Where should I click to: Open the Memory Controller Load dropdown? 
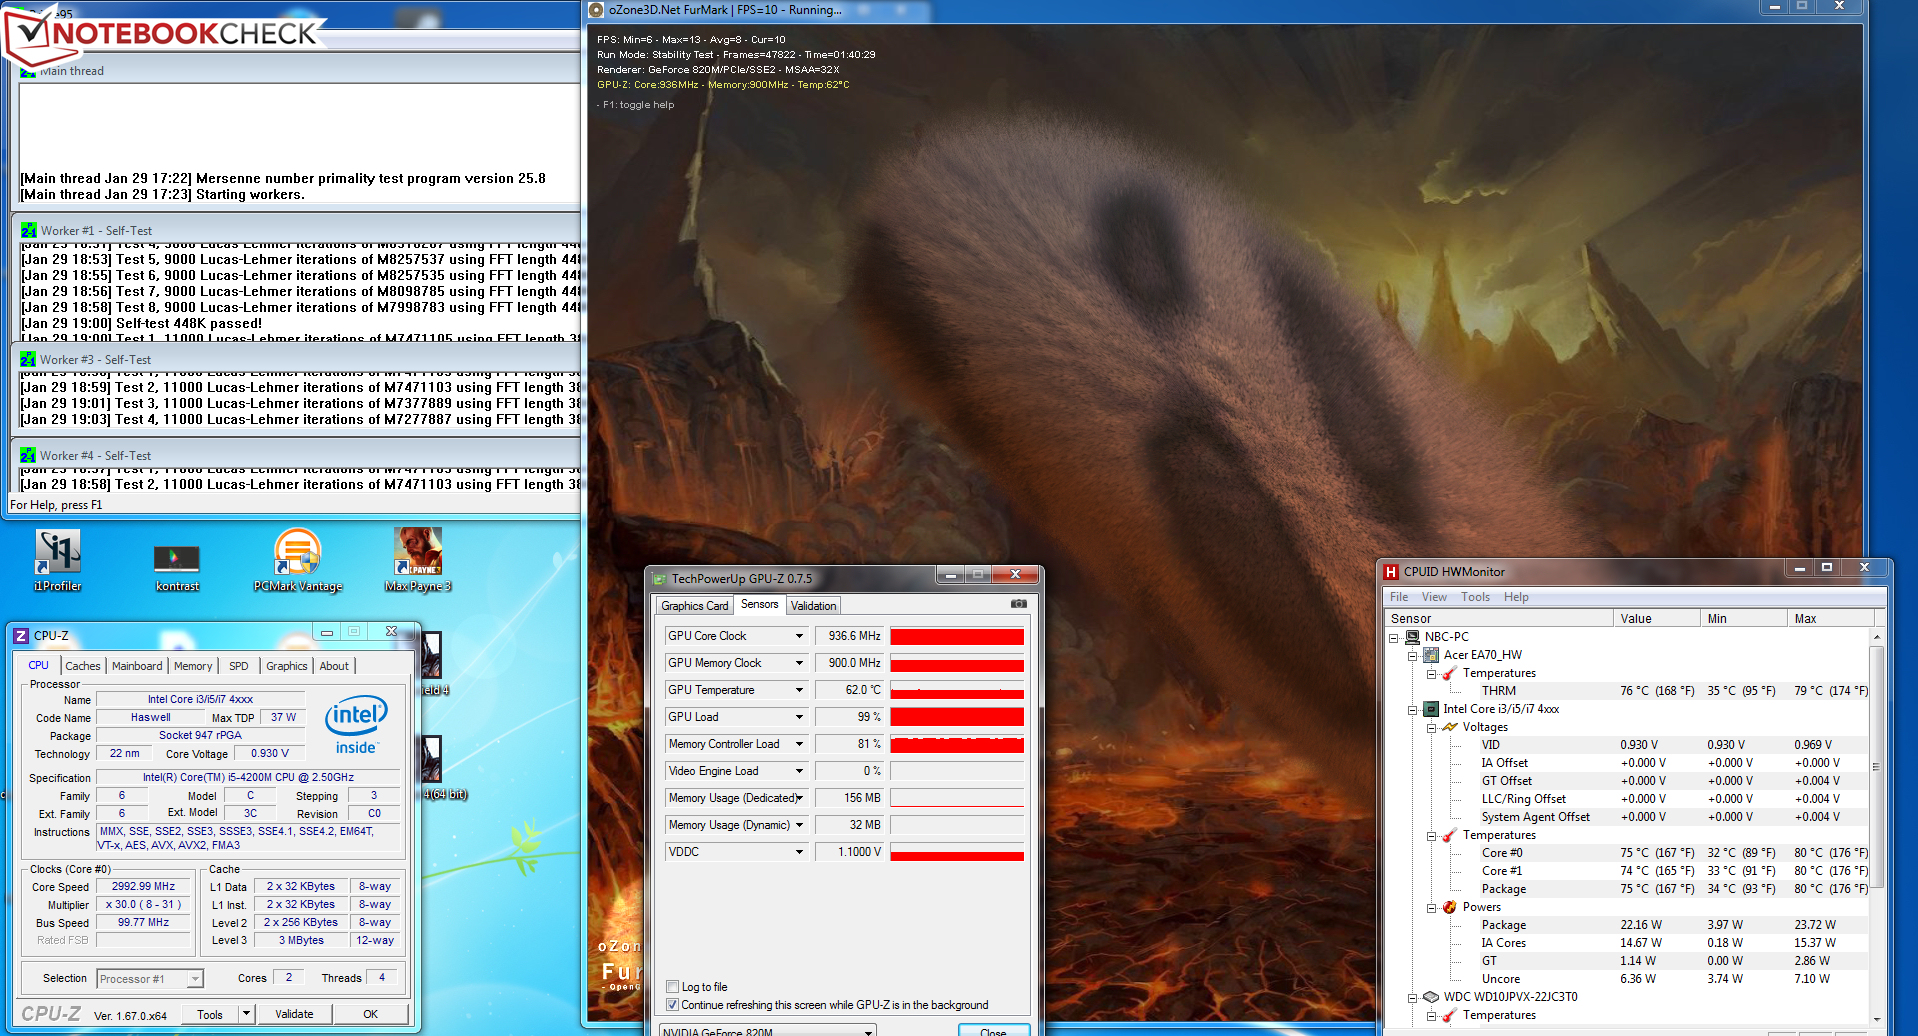coord(799,744)
